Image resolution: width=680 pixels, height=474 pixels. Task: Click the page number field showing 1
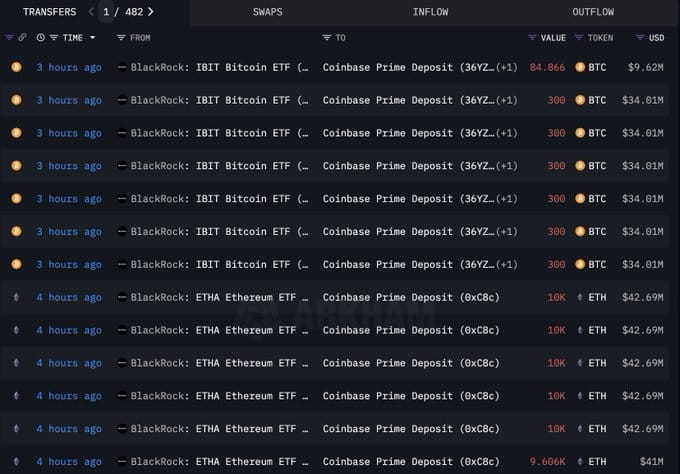[106, 12]
